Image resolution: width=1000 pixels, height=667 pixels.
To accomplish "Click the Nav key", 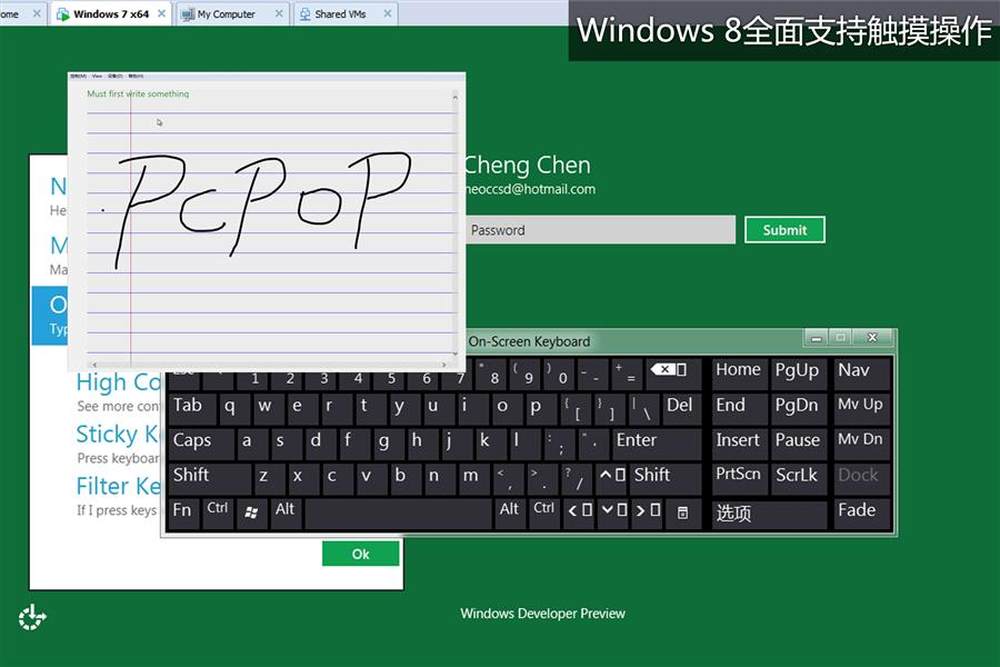I will point(862,372).
